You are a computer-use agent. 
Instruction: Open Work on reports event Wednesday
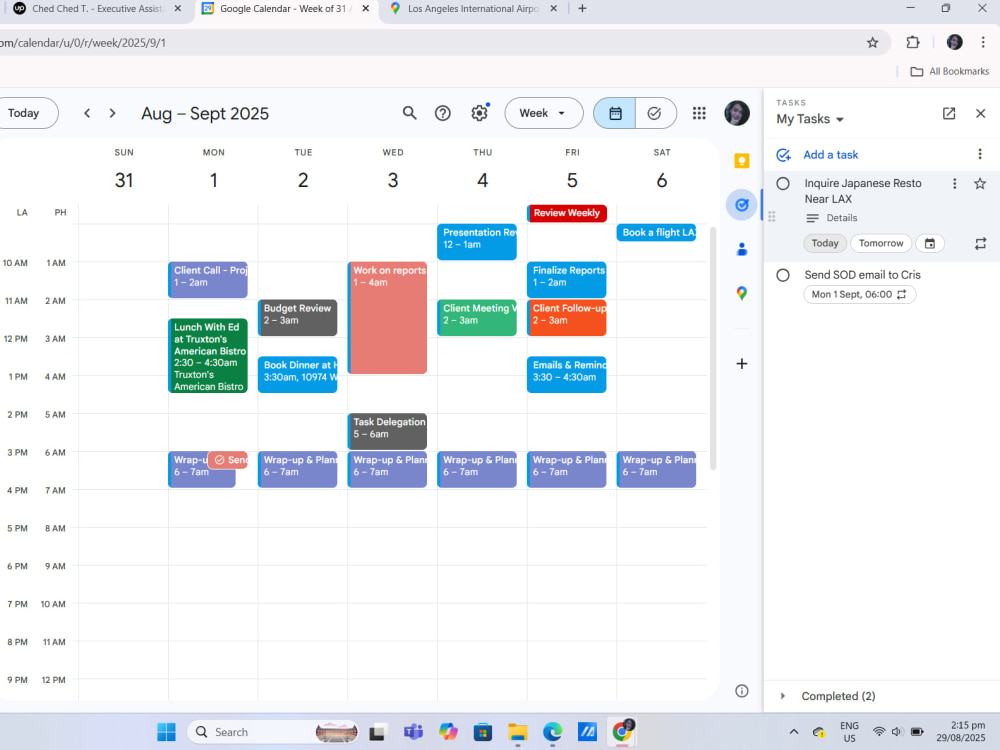[388, 318]
